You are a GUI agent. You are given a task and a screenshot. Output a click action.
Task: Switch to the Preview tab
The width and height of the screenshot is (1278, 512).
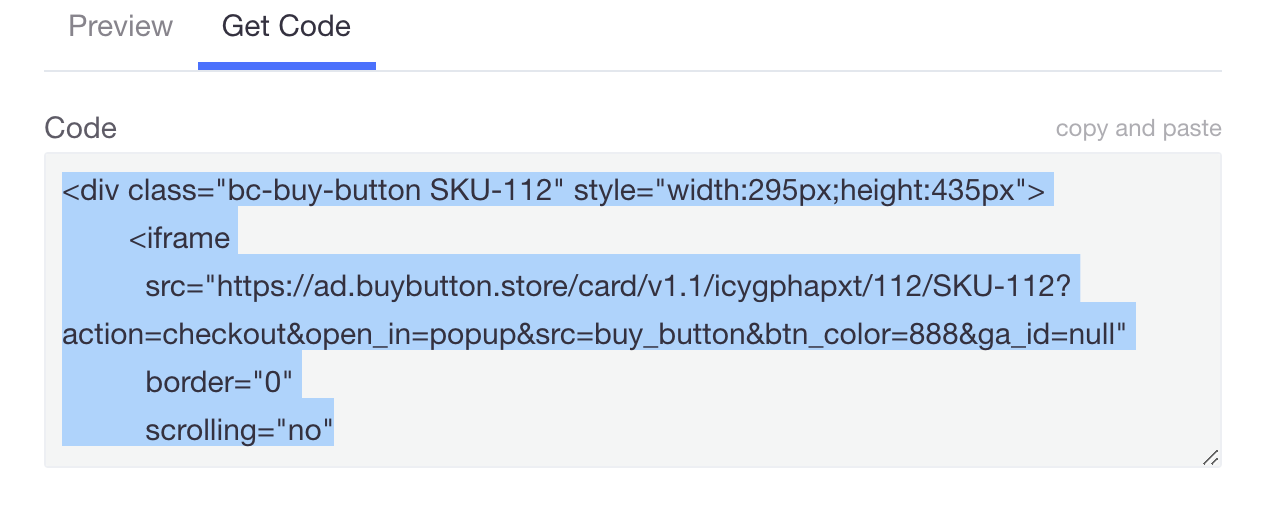[x=120, y=27]
